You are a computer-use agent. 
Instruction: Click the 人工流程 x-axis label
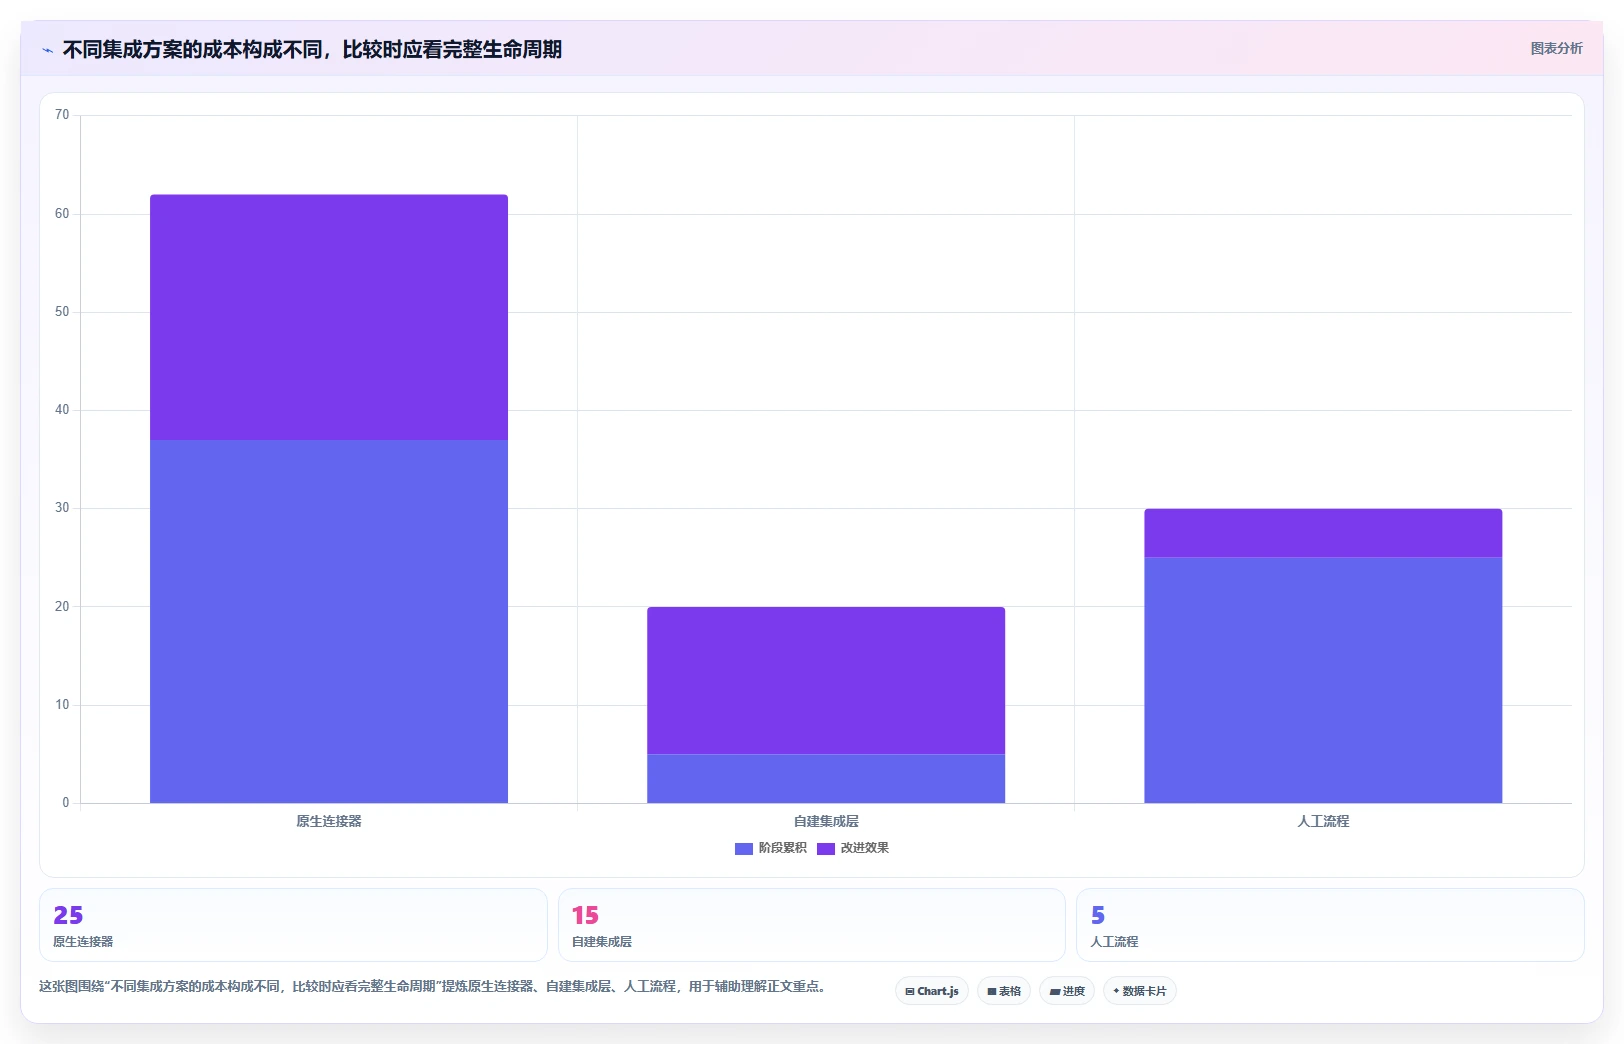1323,821
